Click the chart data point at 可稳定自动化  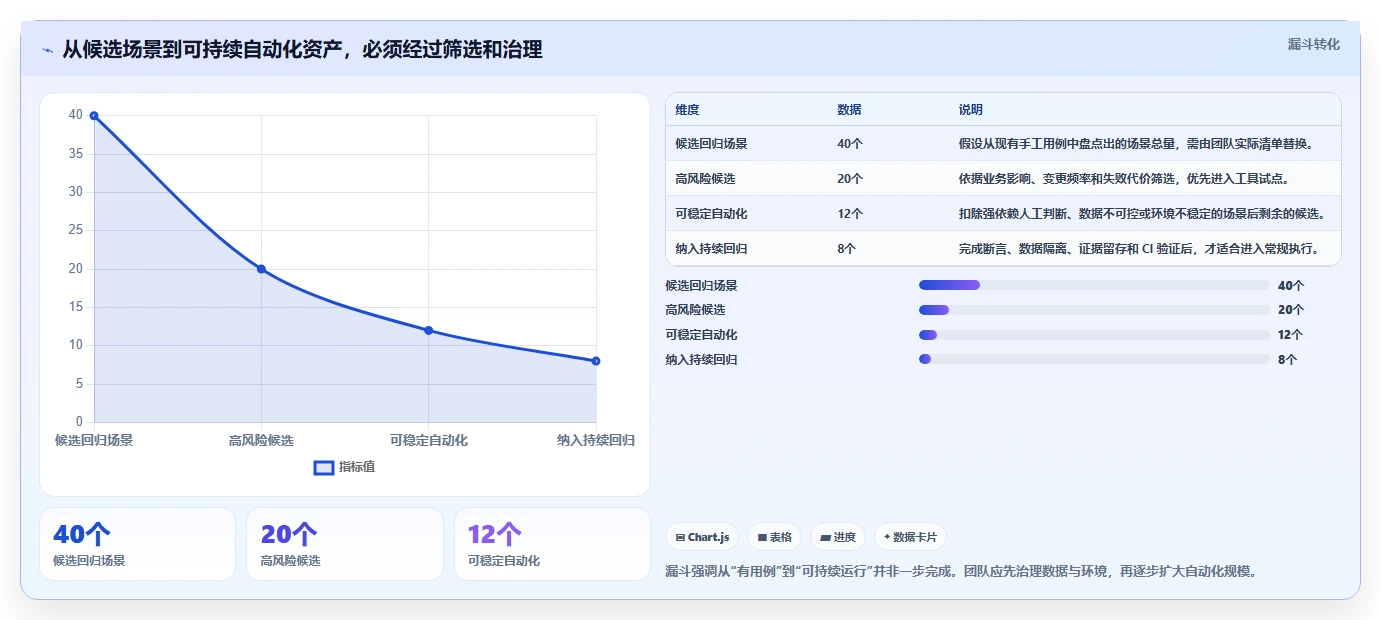pos(428,330)
